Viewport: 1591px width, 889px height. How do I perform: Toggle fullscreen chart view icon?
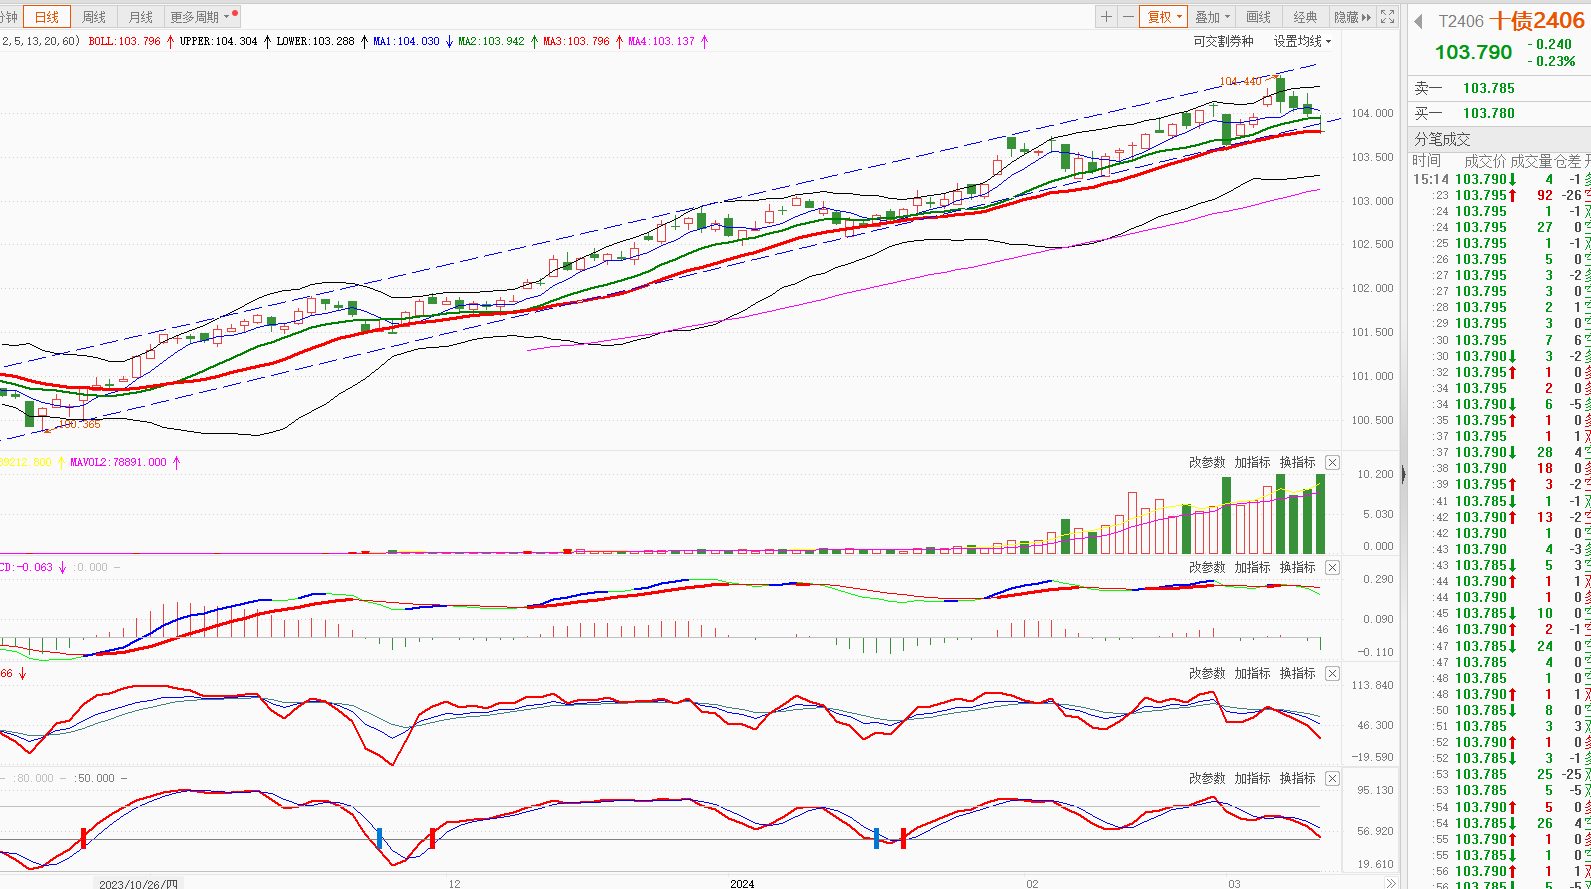1387,17
